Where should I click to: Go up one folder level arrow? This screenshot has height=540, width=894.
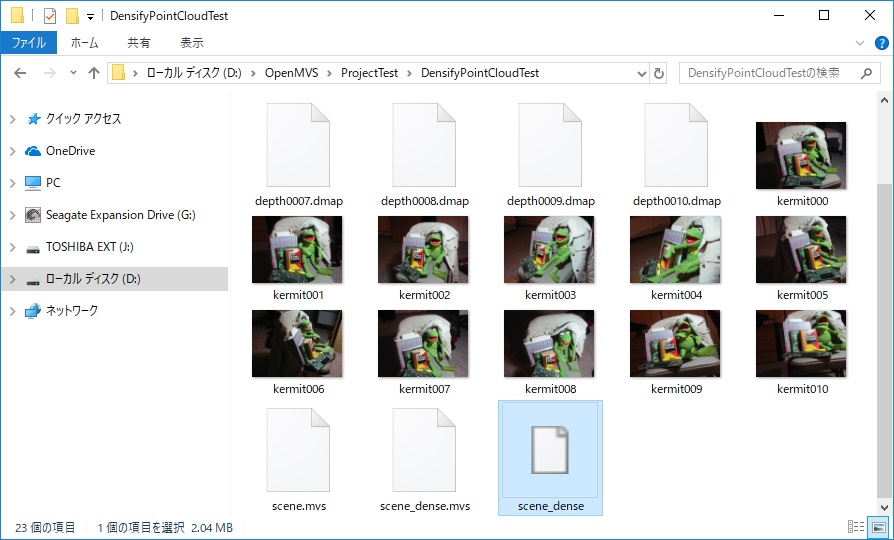tap(94, 73)
